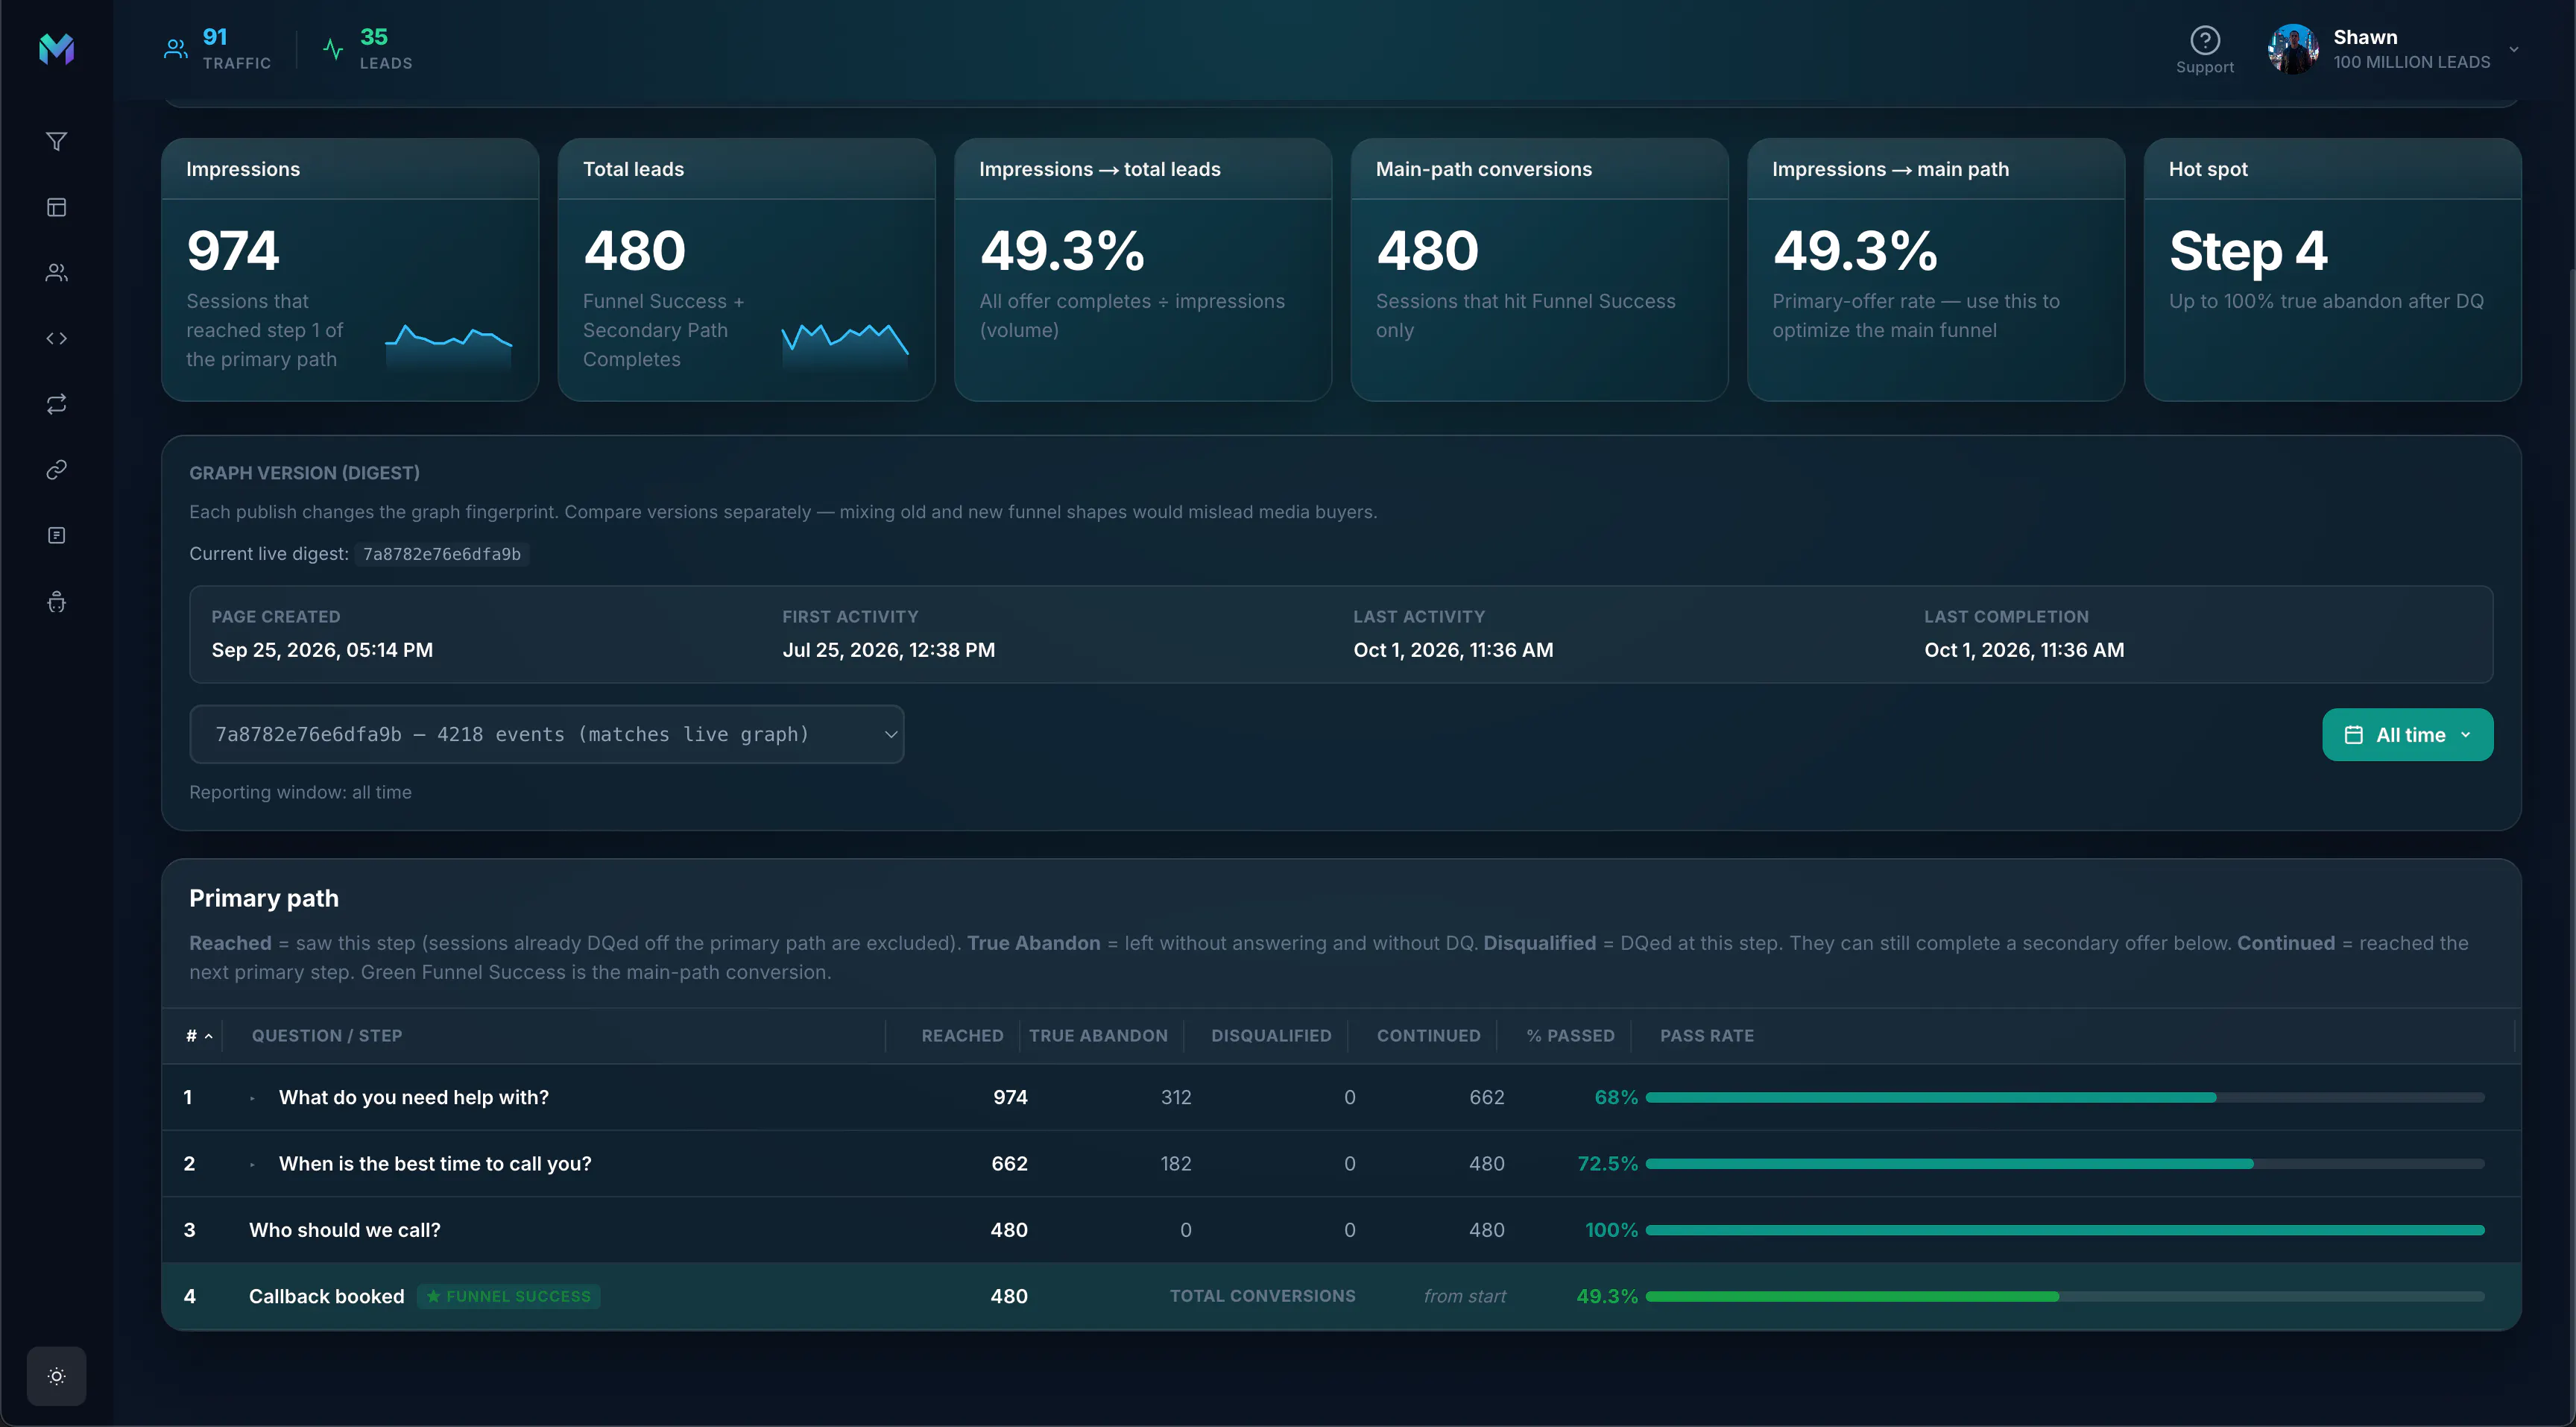Click the Pass Rate column header
Screen dimensions: 2576x1427
point(1707,1036)
